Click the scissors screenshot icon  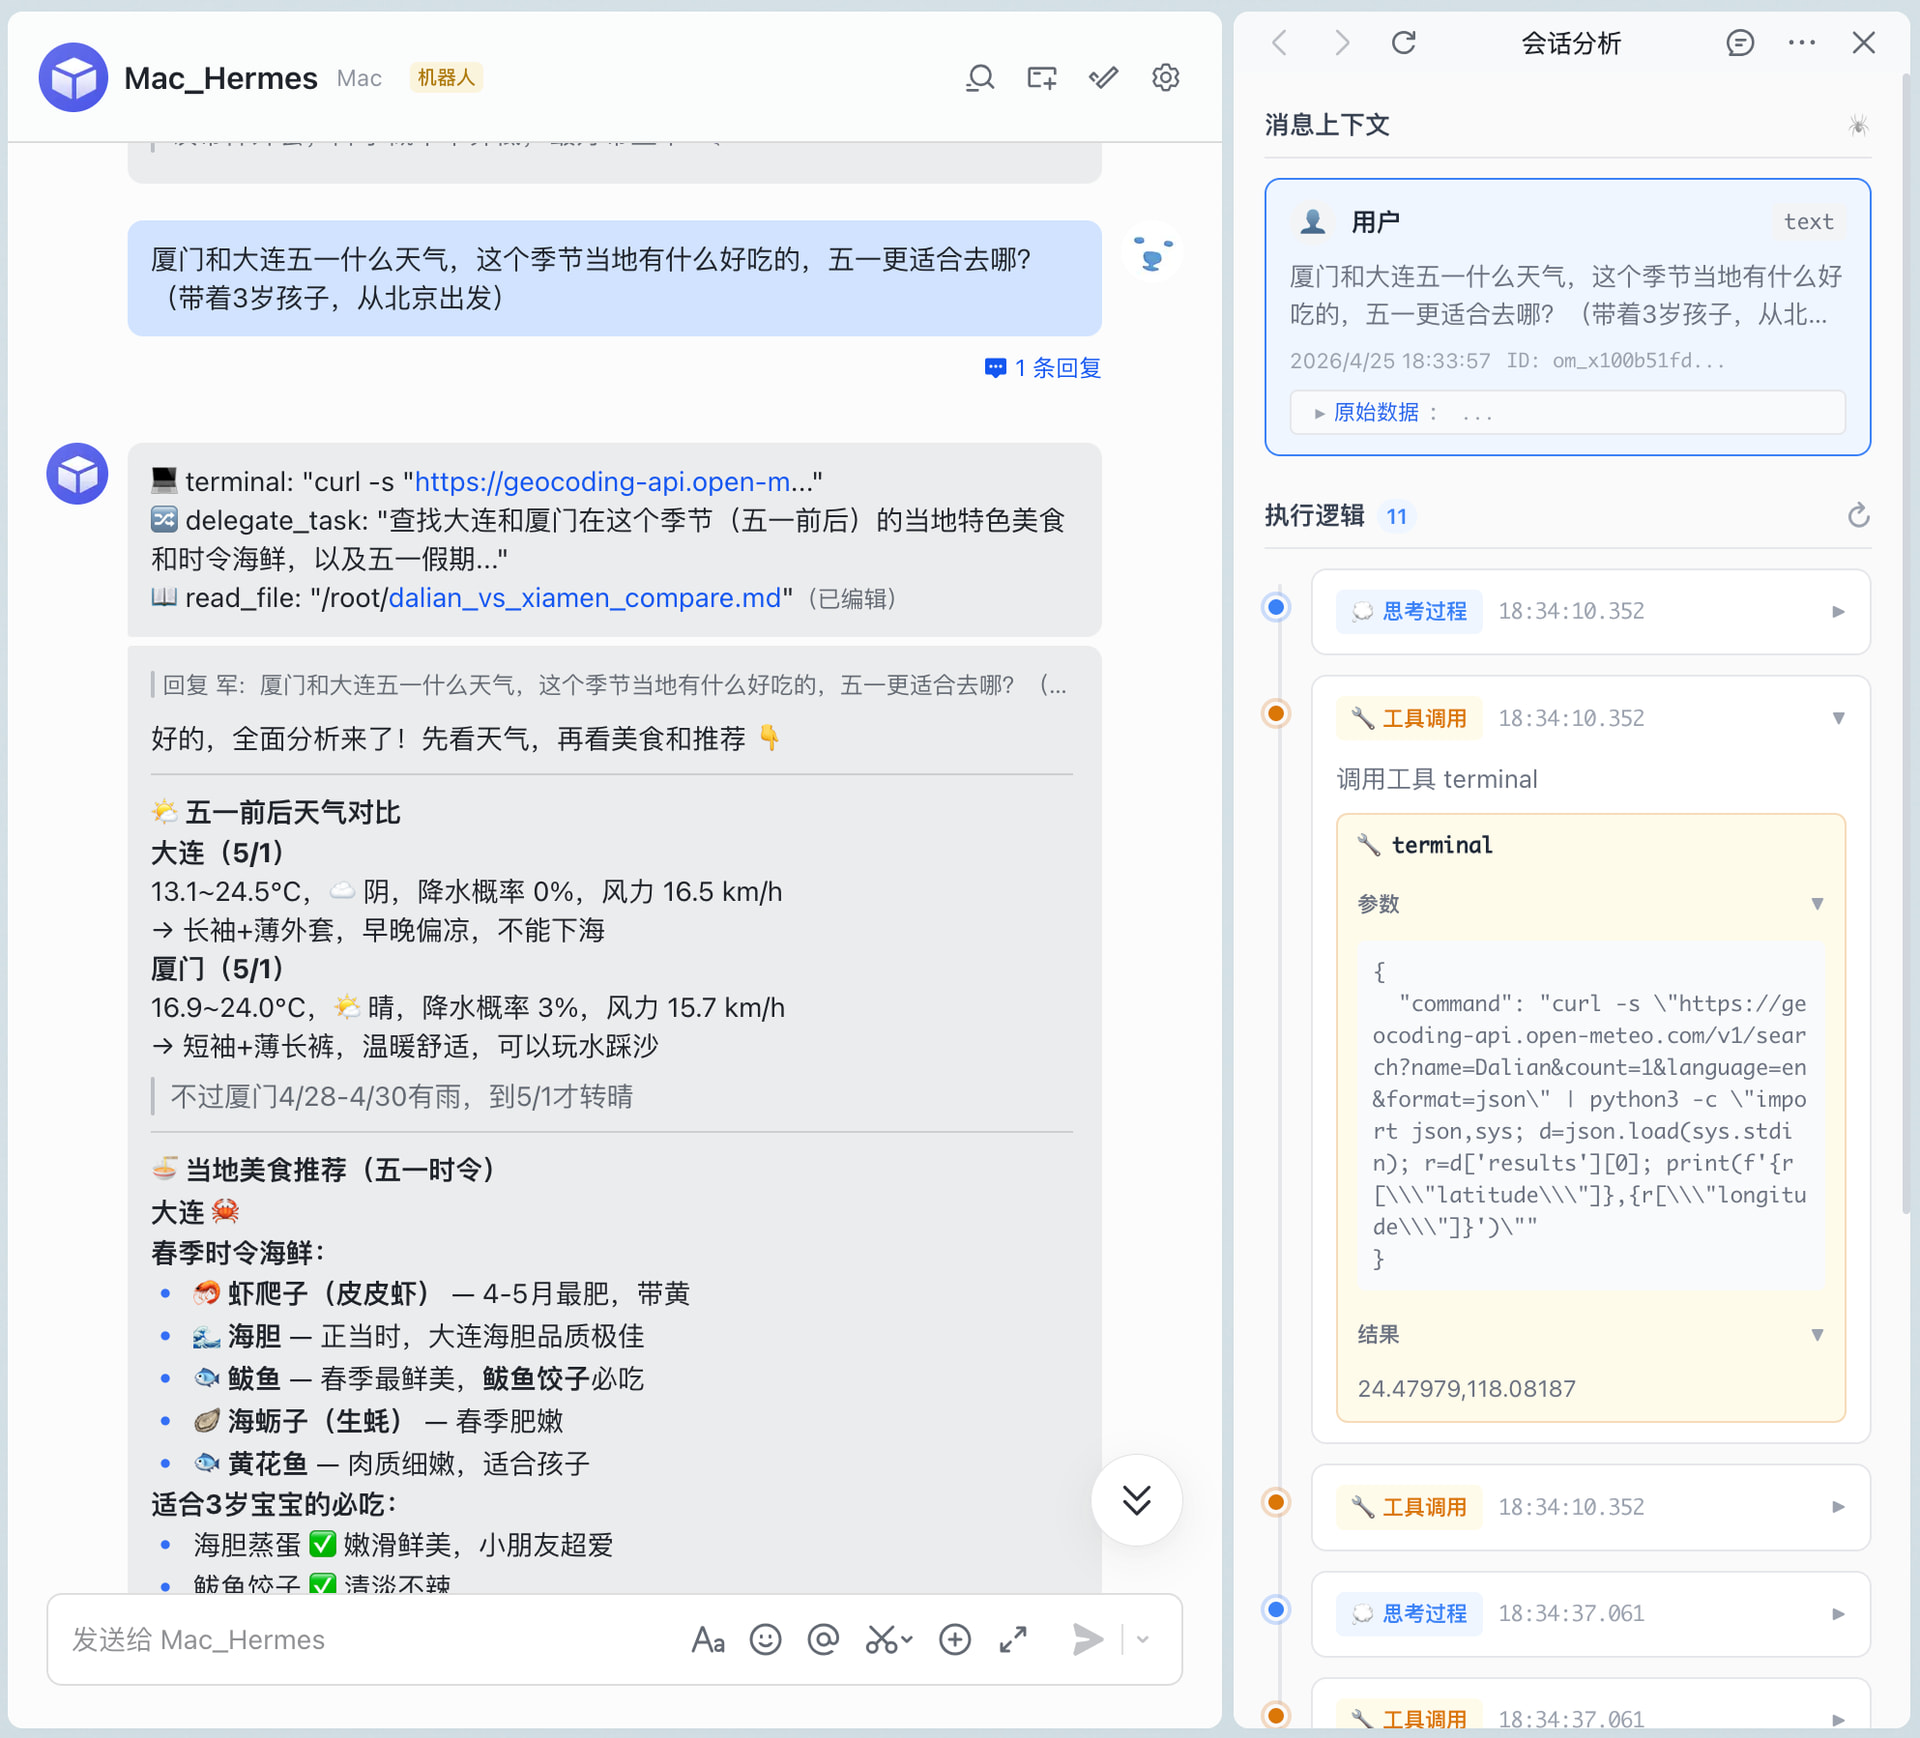[x=883, y=1639]
